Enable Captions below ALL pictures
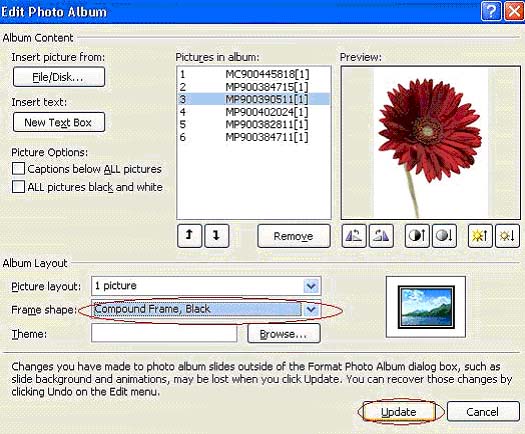The height and width of the screenshot is (434, 525). pos(18,169)
